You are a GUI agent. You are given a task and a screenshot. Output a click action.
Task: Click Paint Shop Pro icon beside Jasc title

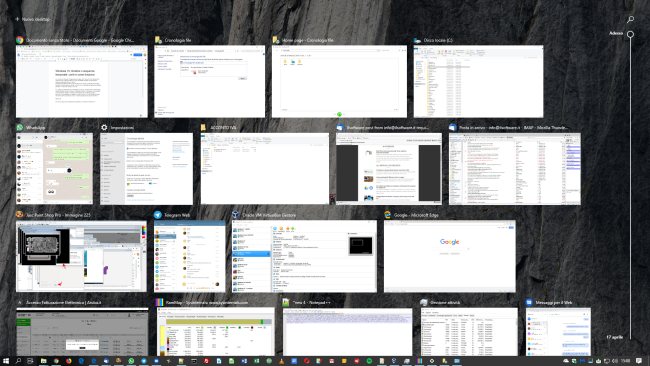tap(19, 215)
